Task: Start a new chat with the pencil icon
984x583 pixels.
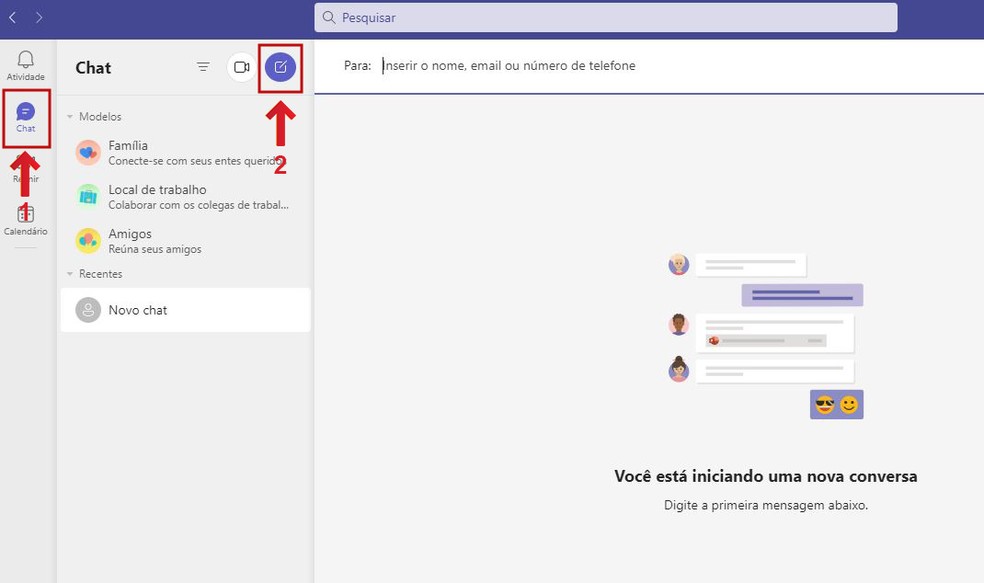Action: coord(279,67)
